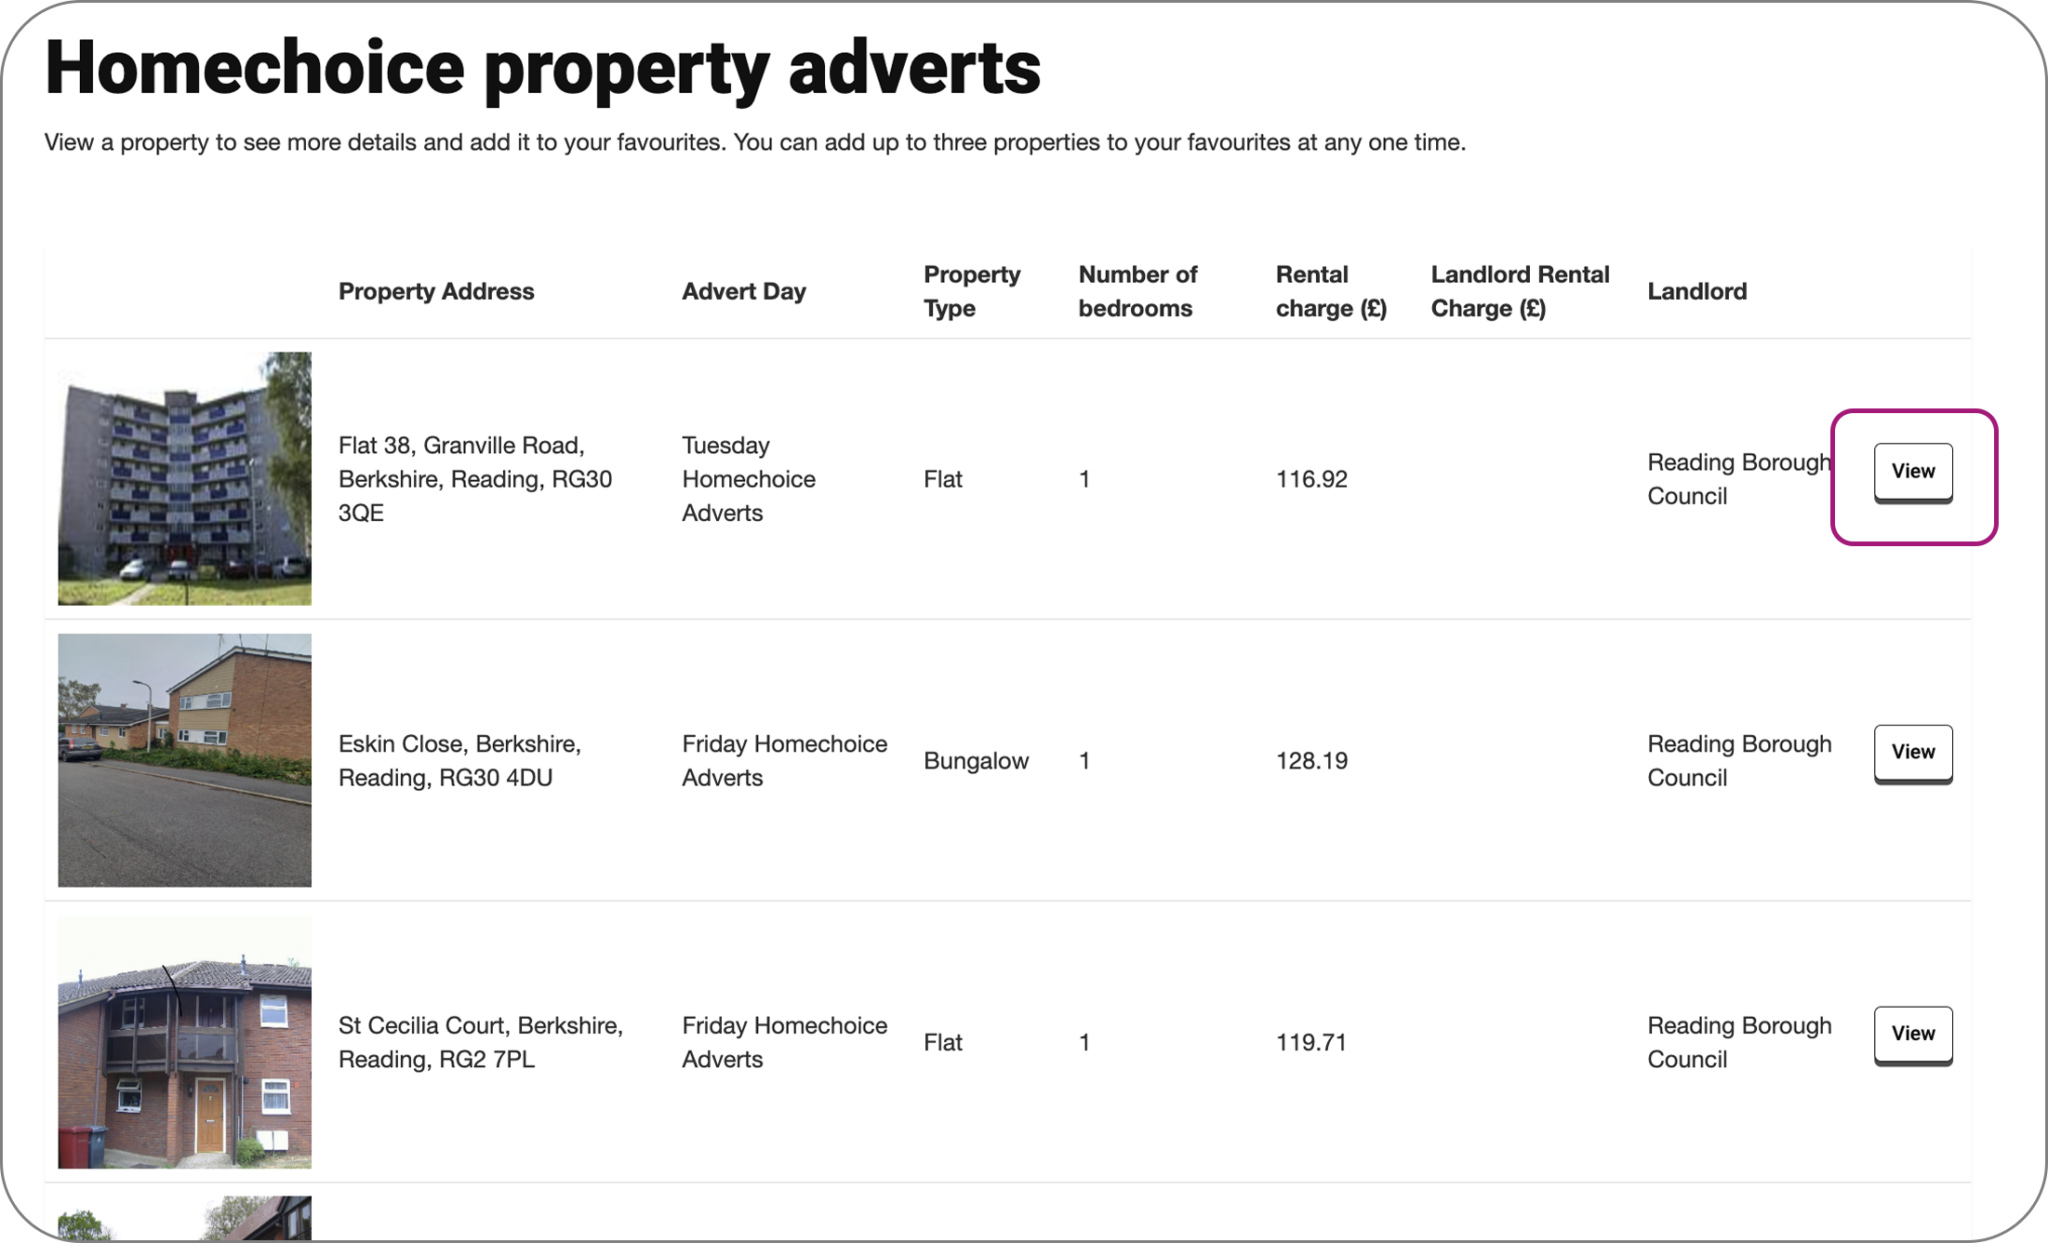This screenshot has height=1243, width=2048.
Task: Click the St Cecilia Court address text
Action: 480,1042
